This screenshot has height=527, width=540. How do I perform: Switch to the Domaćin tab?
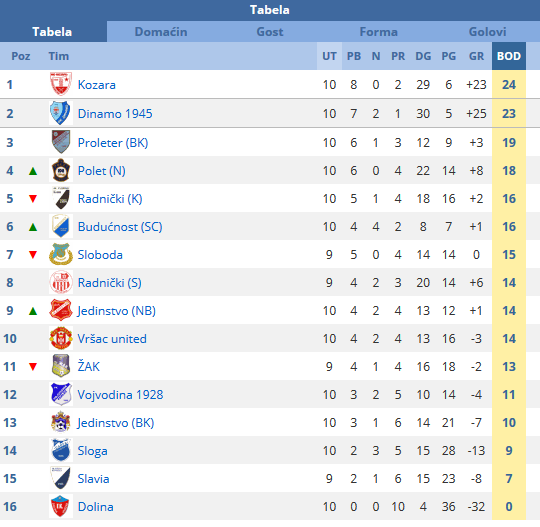tap(161, 32)
